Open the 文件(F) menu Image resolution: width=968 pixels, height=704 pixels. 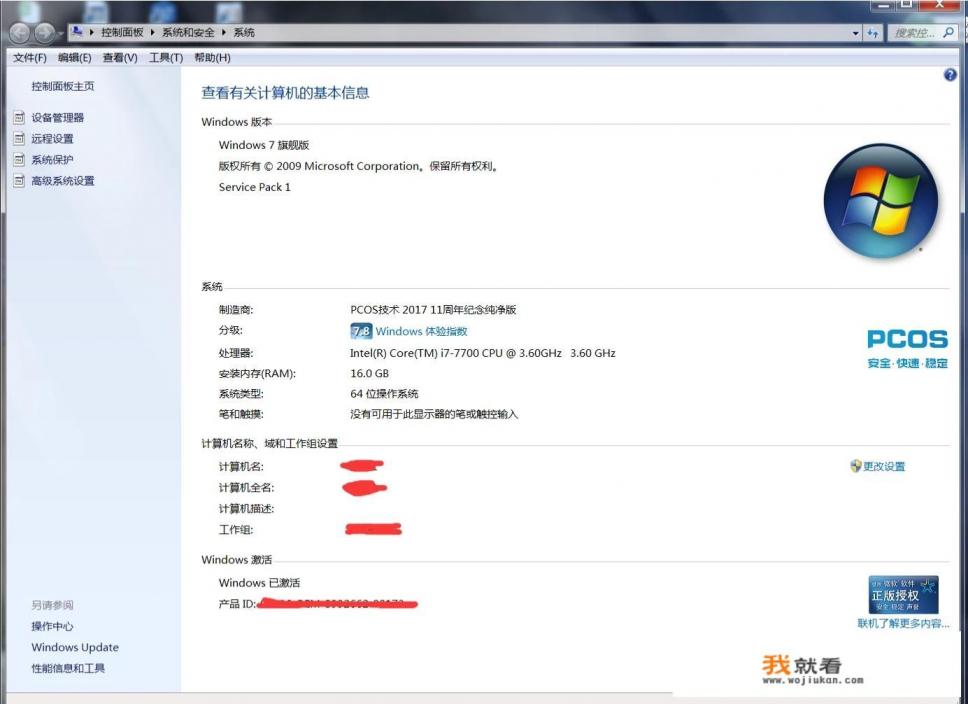pyautogui.click(x=30, y=57)
